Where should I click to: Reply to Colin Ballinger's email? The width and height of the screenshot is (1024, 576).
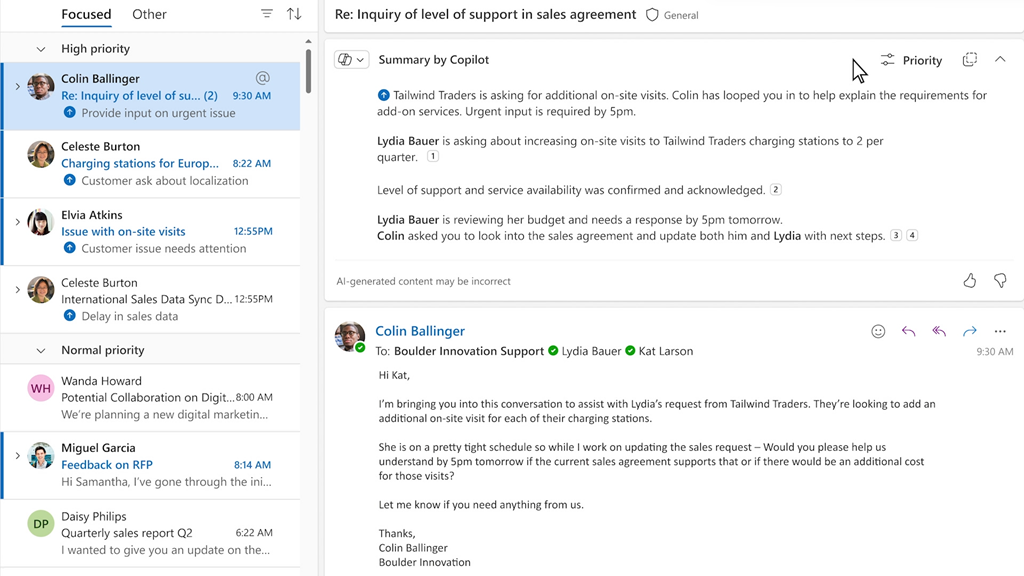[x=908, y=331]
